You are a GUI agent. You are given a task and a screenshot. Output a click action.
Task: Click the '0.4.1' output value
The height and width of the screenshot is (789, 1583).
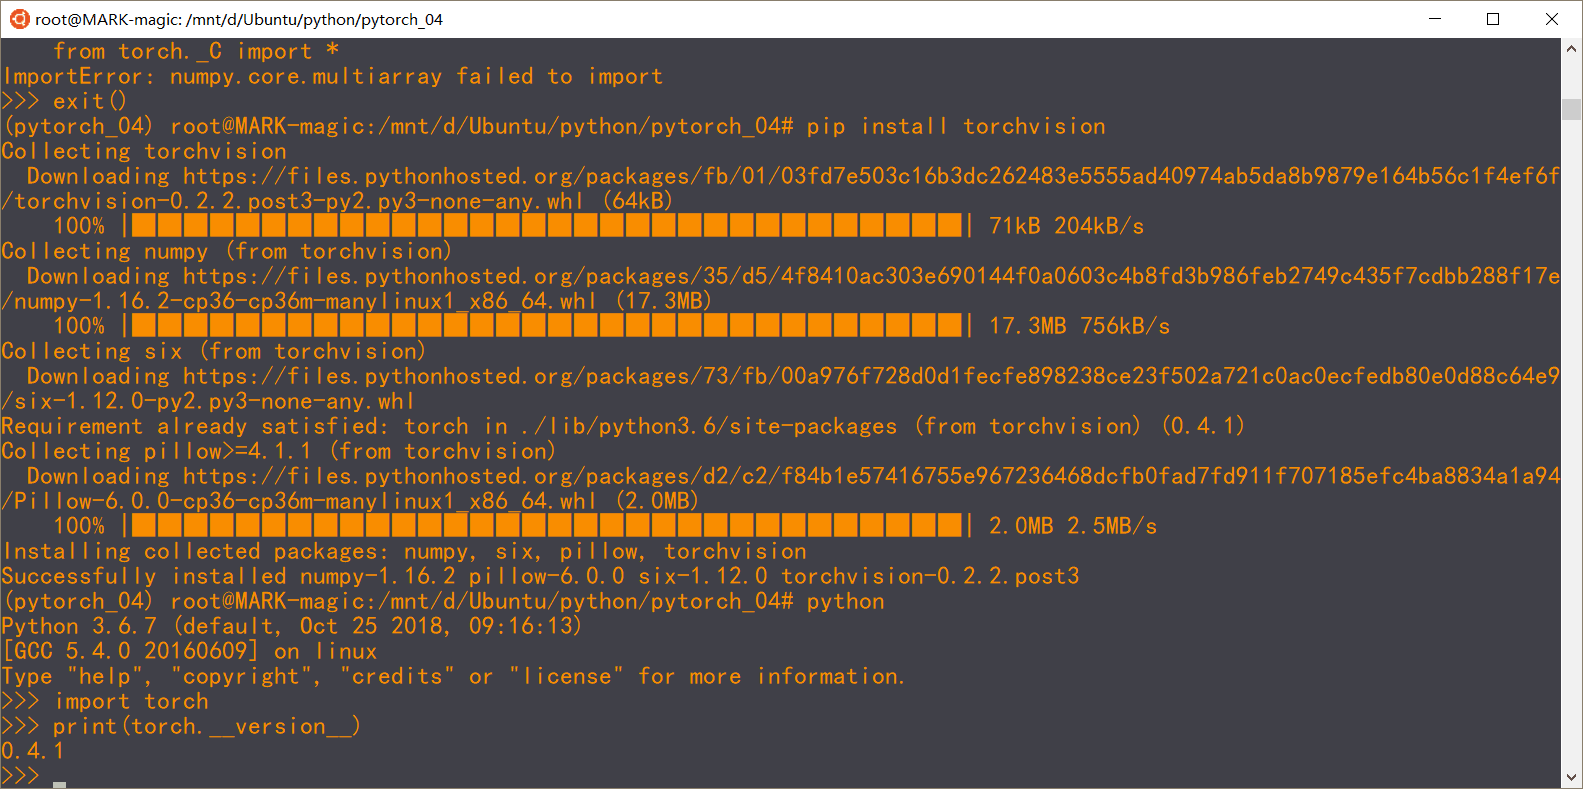[33, 751]
